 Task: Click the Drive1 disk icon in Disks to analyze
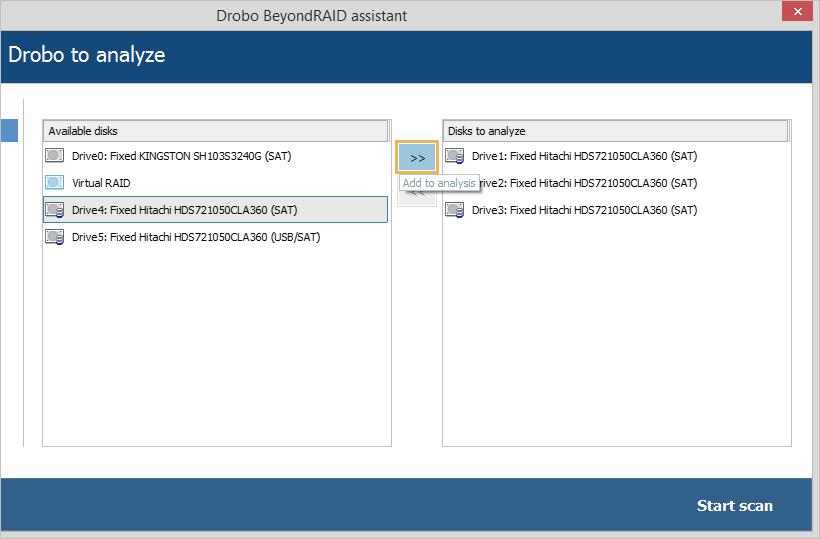(455, 156)
